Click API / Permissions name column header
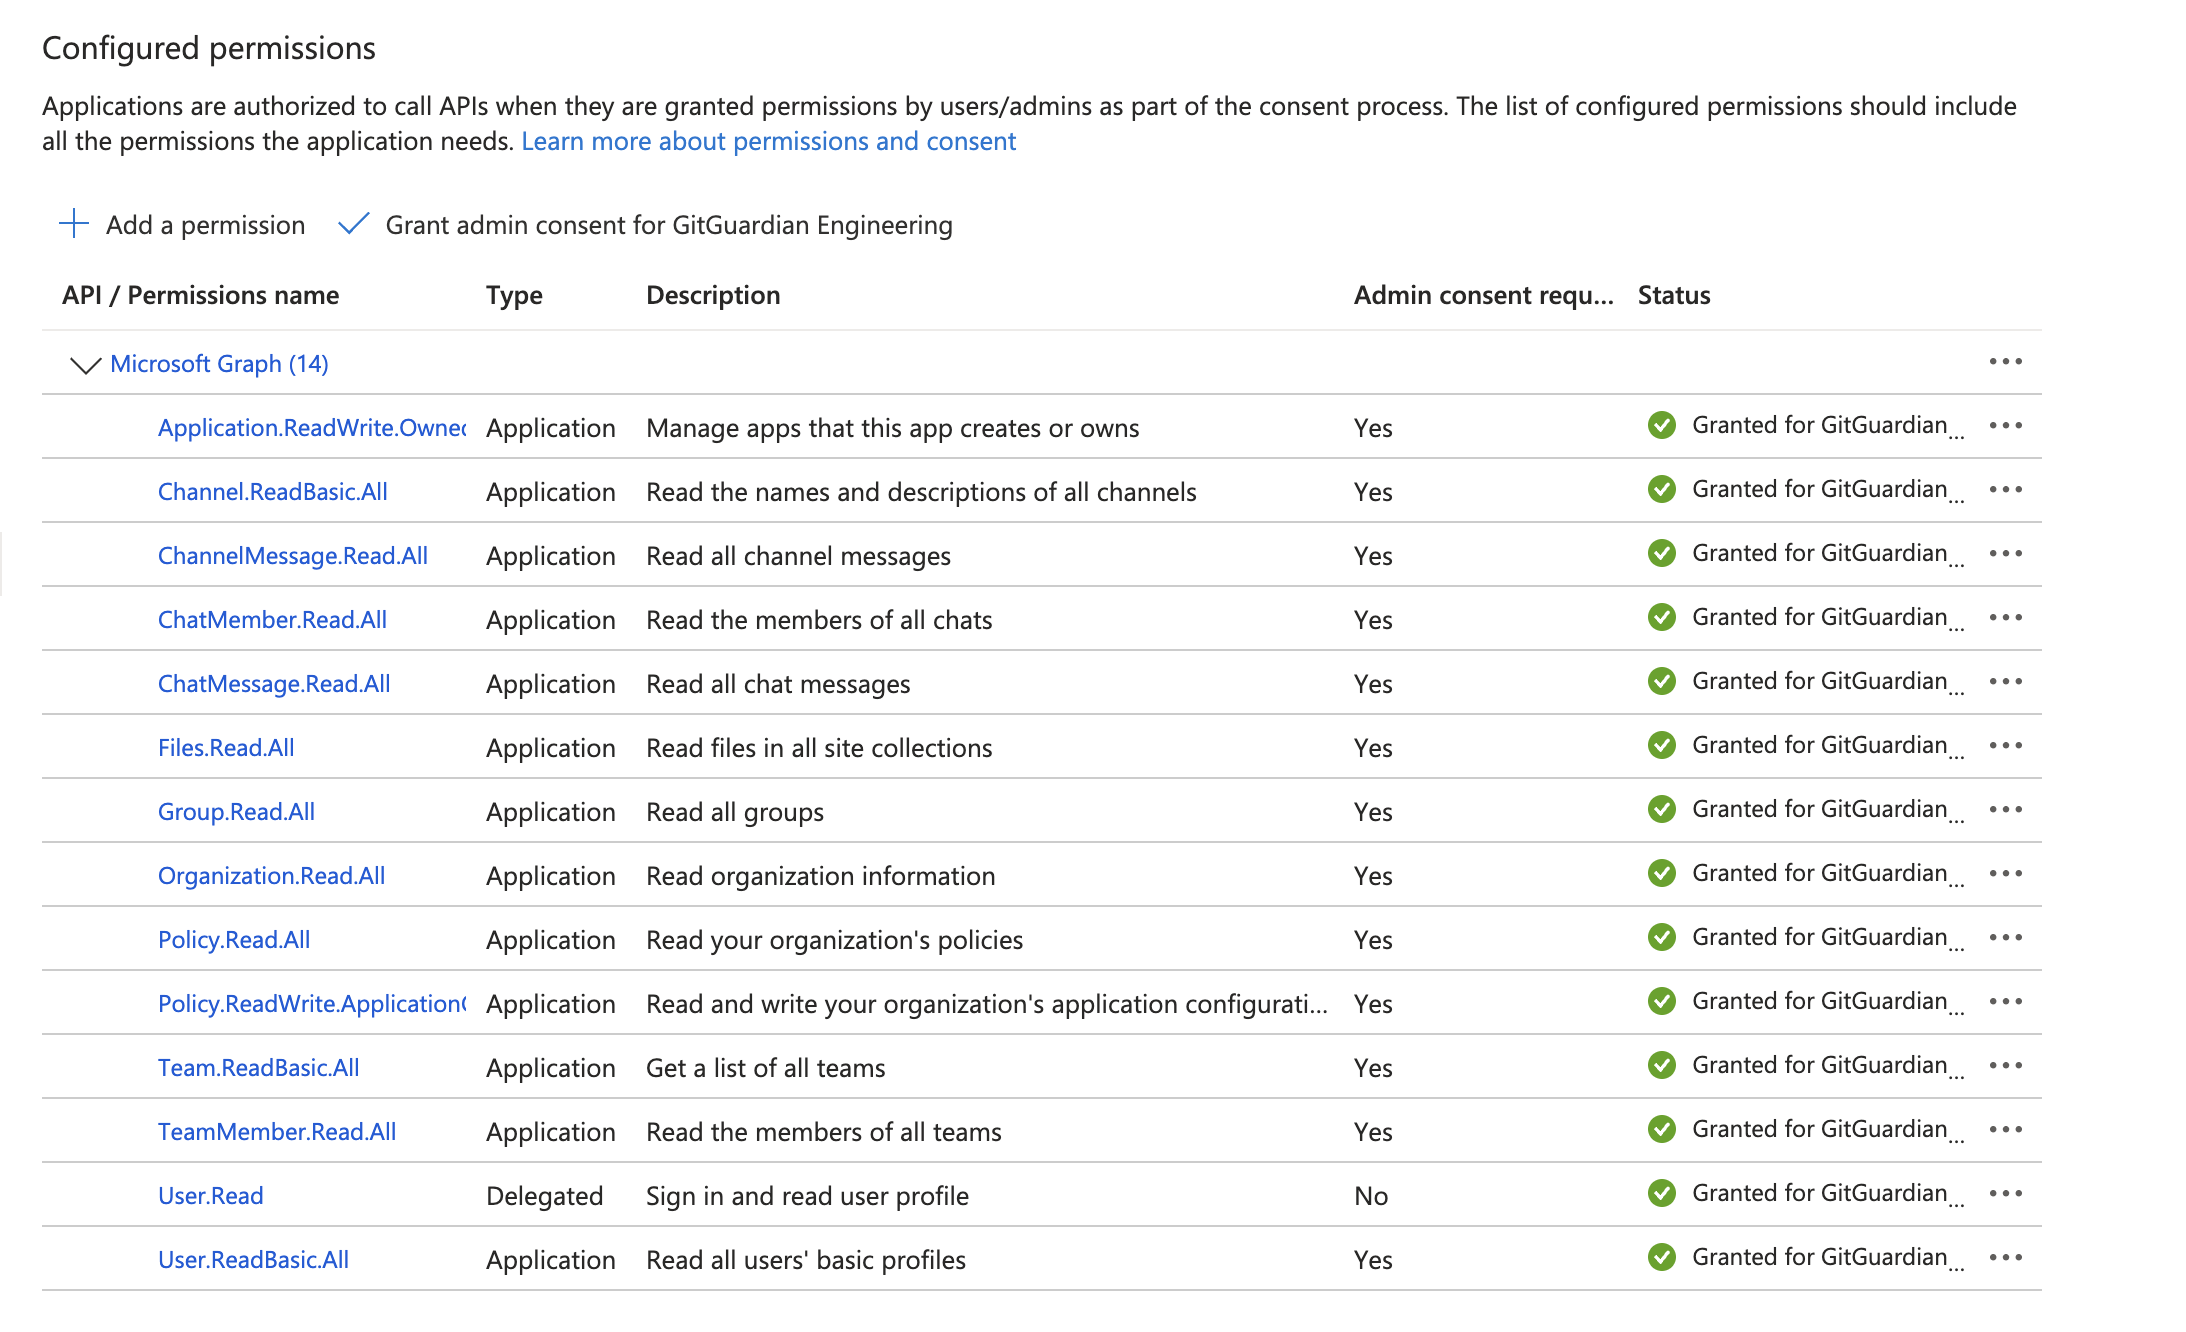 point(201,295)
